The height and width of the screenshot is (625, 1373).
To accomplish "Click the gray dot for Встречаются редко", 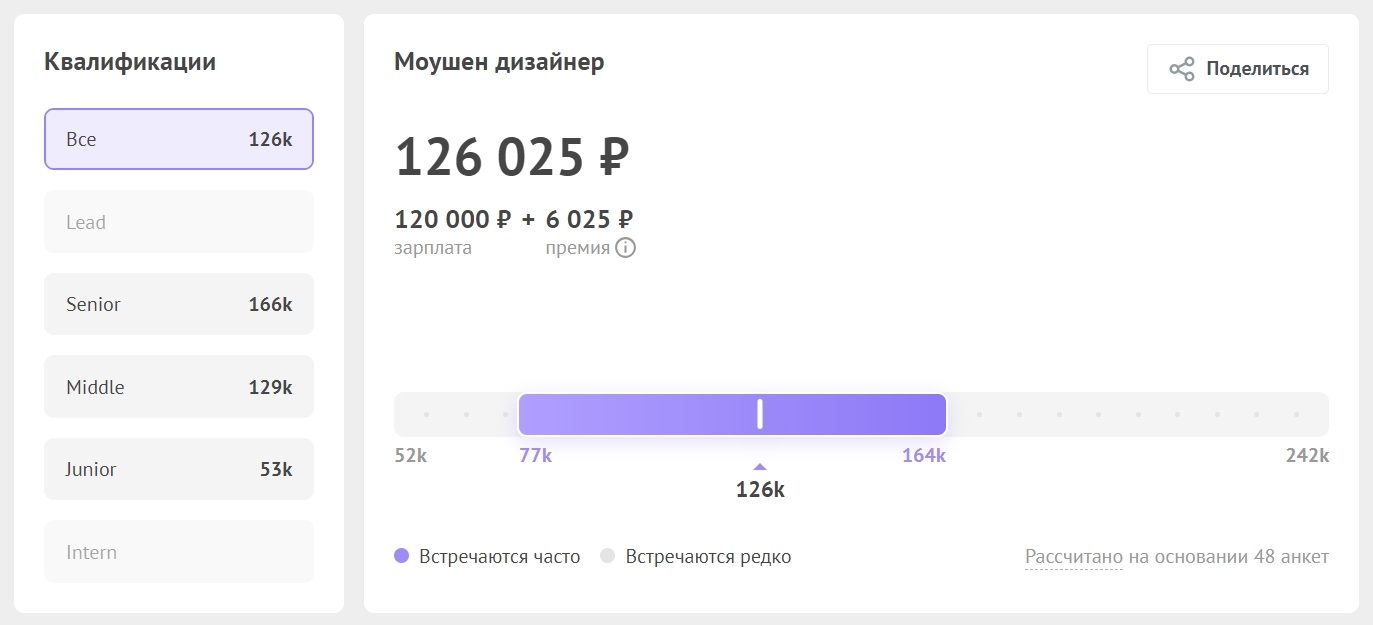I will click(607, 556).
